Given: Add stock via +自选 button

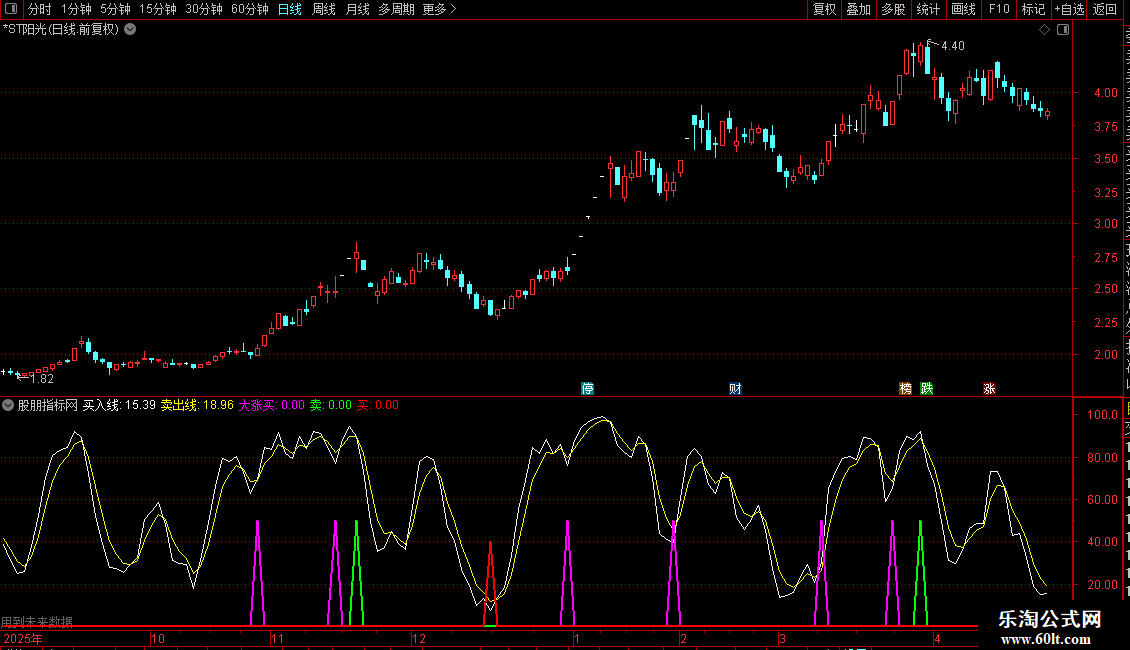Looking at the screenshot, I should 1069,9.
